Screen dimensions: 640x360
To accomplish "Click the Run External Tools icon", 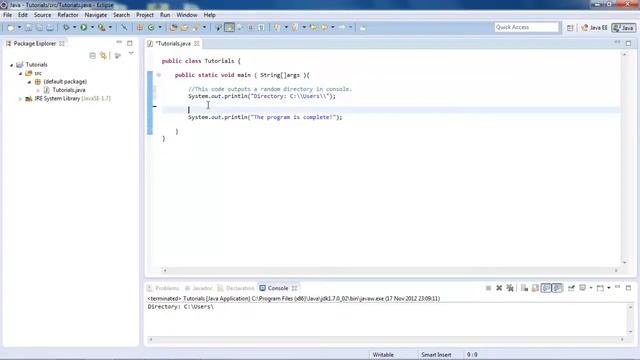I will [102, 27].
